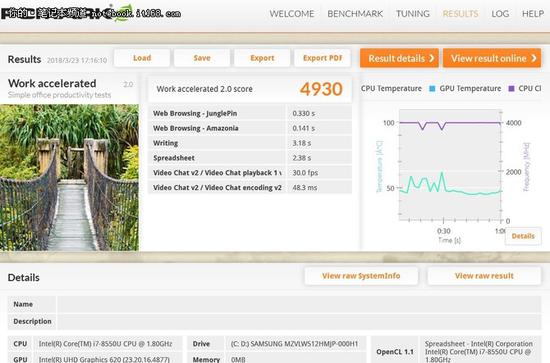The height and width of the screenshot is (363, 550).
Task: Click the temperature chart plot area
Action: pos(450,164)
